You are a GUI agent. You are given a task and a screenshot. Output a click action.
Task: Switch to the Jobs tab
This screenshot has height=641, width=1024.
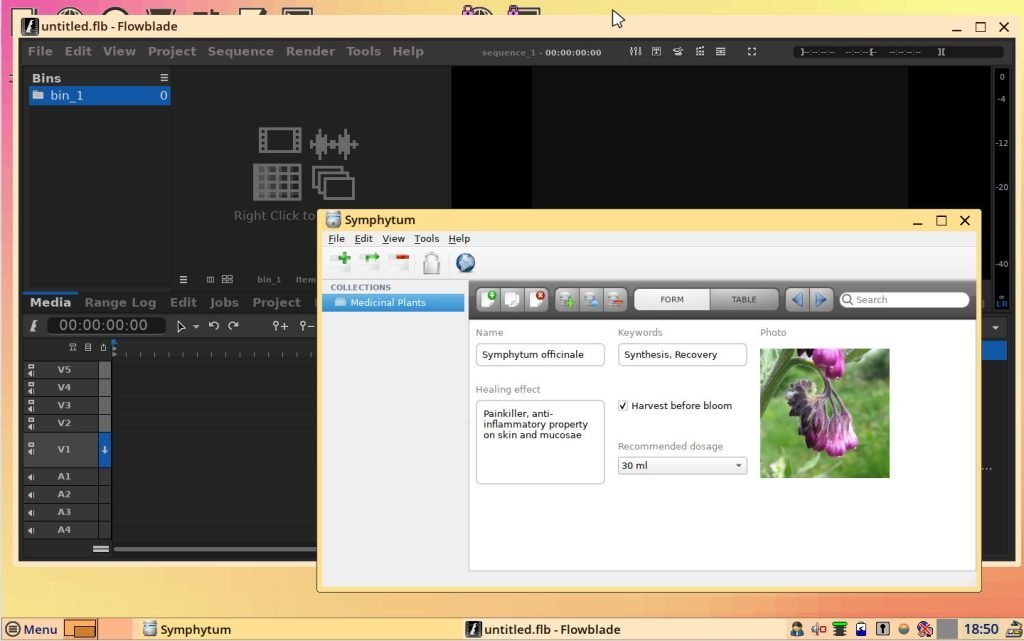(224, 302)
